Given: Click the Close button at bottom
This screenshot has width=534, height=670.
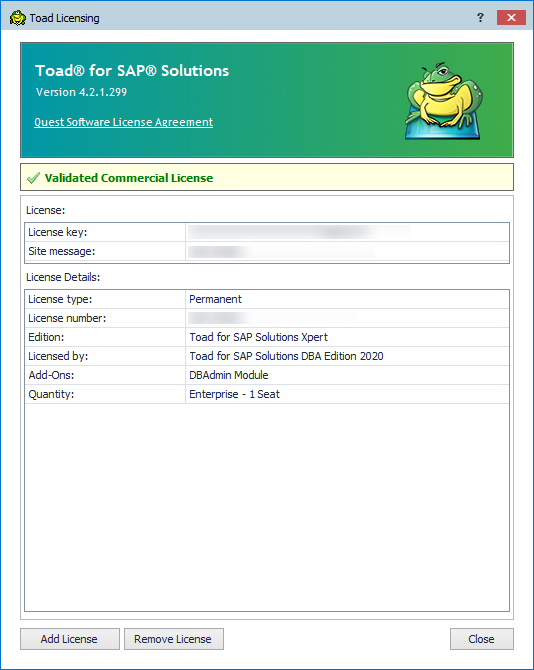Looking at the screenshot, I should [481, 639].
